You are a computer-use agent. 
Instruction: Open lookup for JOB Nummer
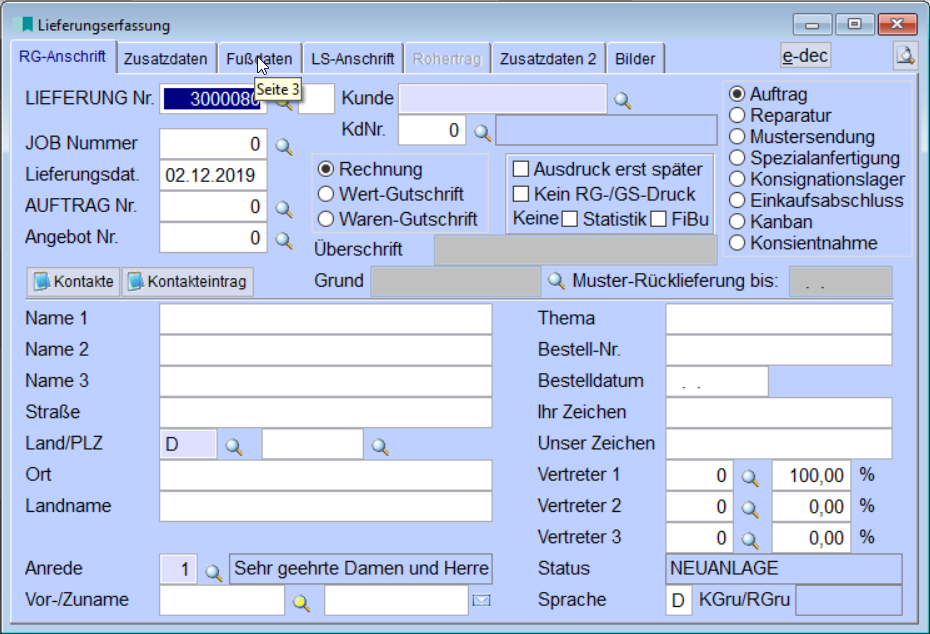284,146
